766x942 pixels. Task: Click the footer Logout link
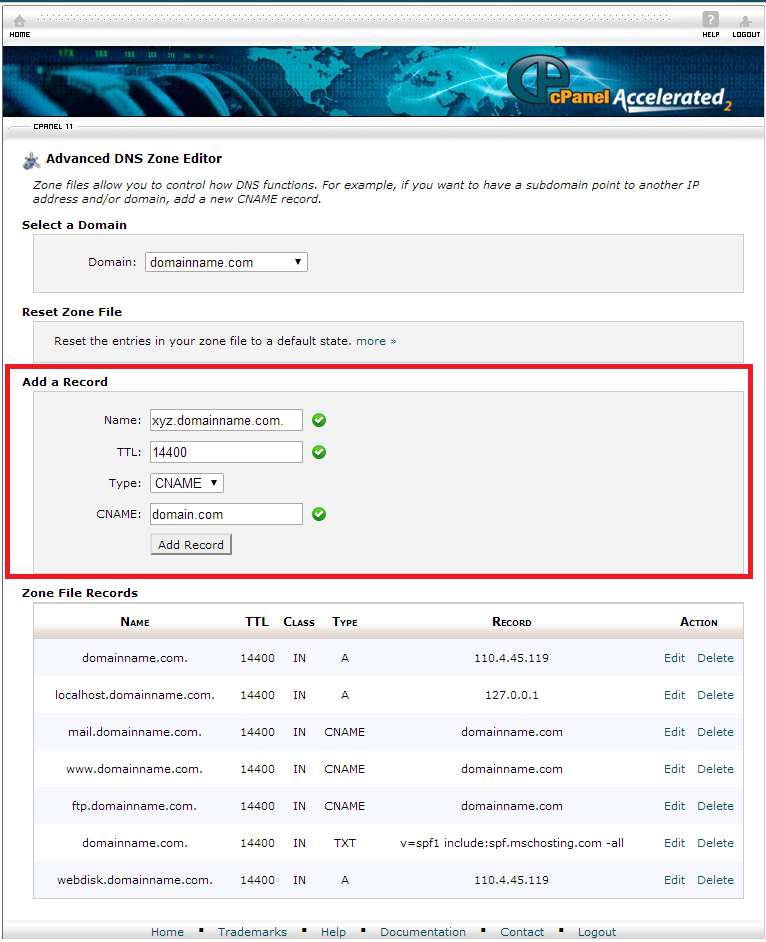[x=597, y=932]
